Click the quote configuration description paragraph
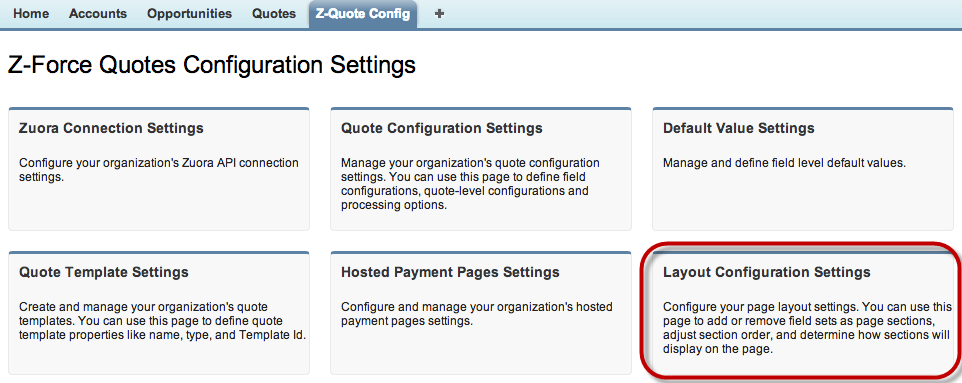The image size is (962, 383). (x=470, y=184)
